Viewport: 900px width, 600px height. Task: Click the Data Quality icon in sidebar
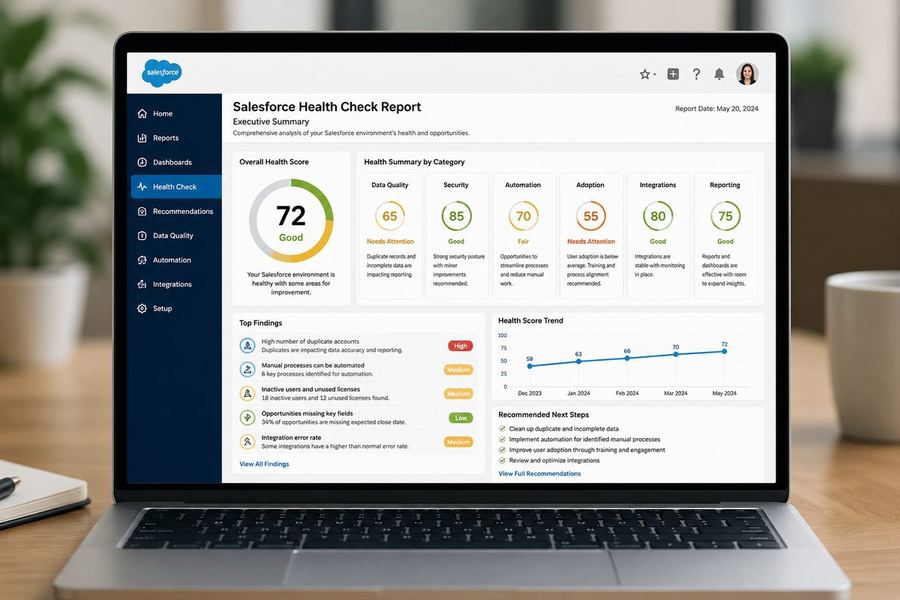(142, 235)
